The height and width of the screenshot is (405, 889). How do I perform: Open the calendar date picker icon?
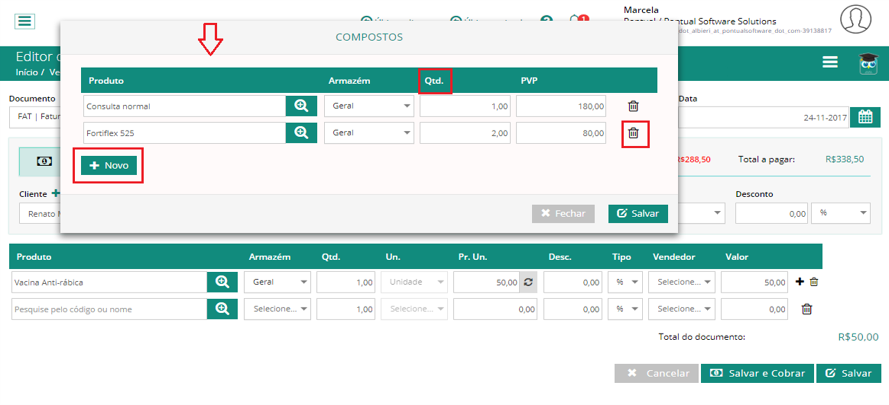[x=865, y=117]
